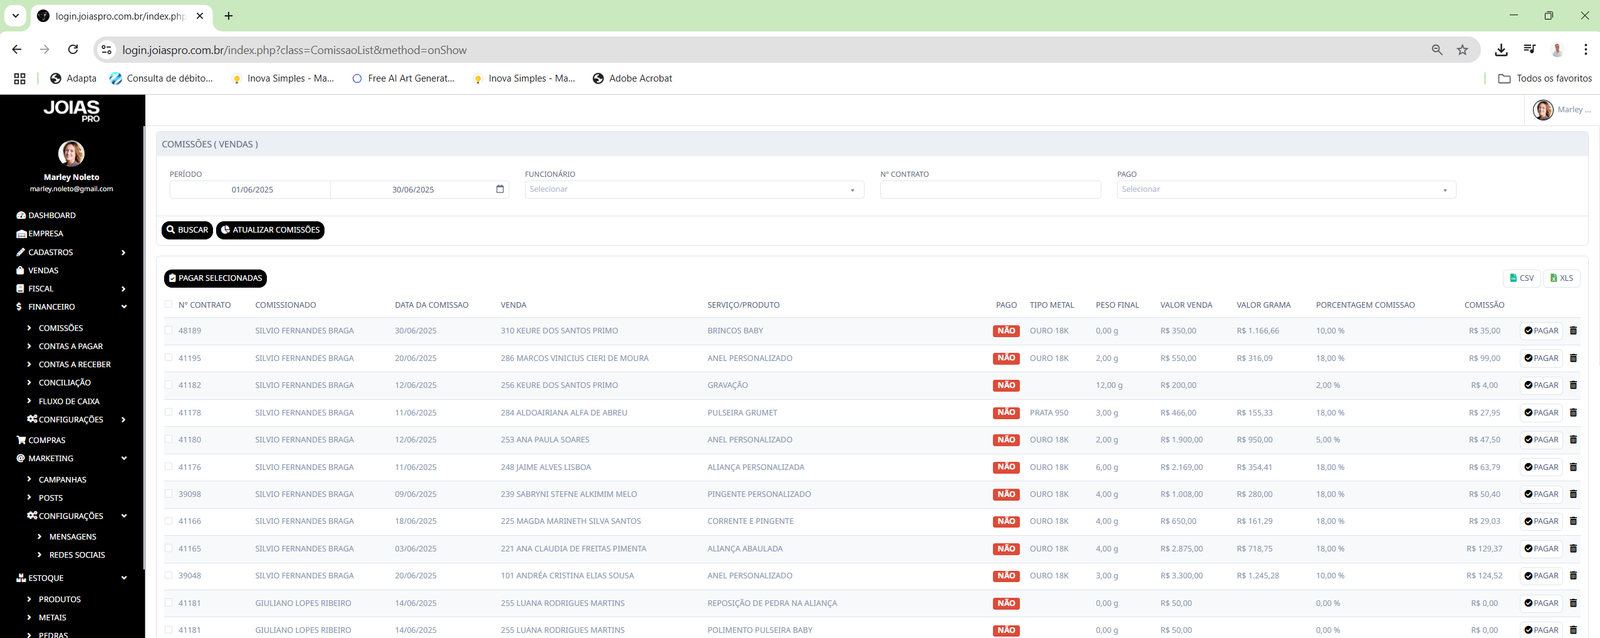This screenshot has height=638, width=1600.
Task: Open Dashboard from the sidebar
Action: [51, 215]
